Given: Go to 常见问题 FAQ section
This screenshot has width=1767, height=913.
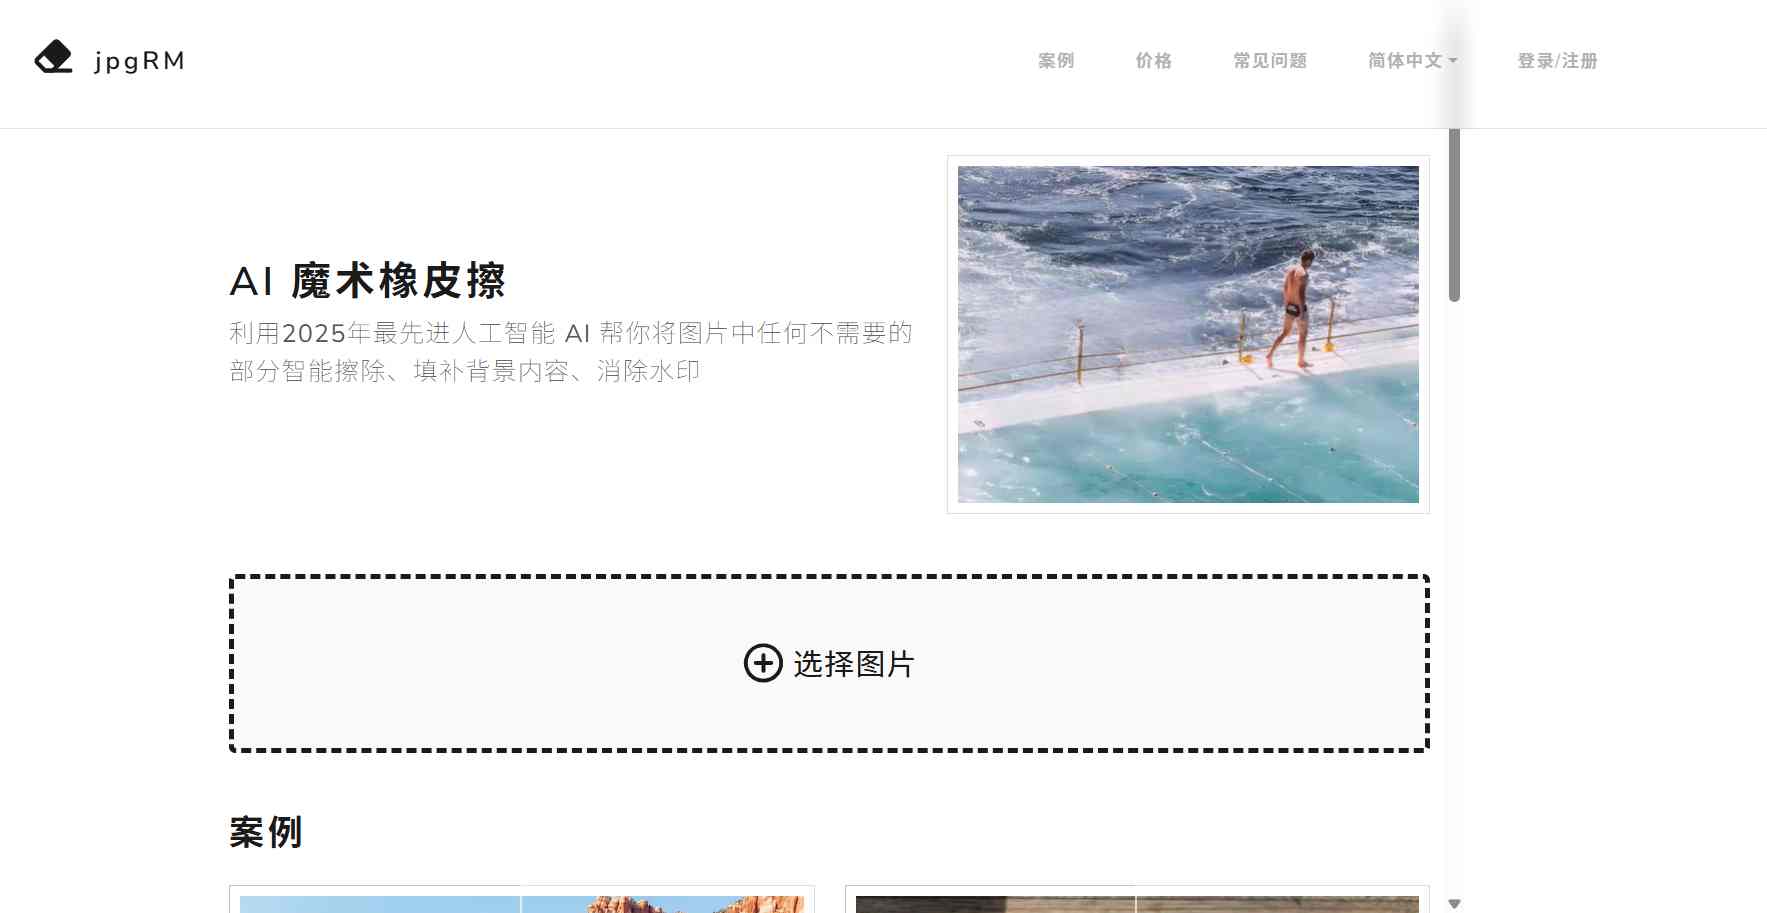Looking at the screenshot, I should 1270,61.
